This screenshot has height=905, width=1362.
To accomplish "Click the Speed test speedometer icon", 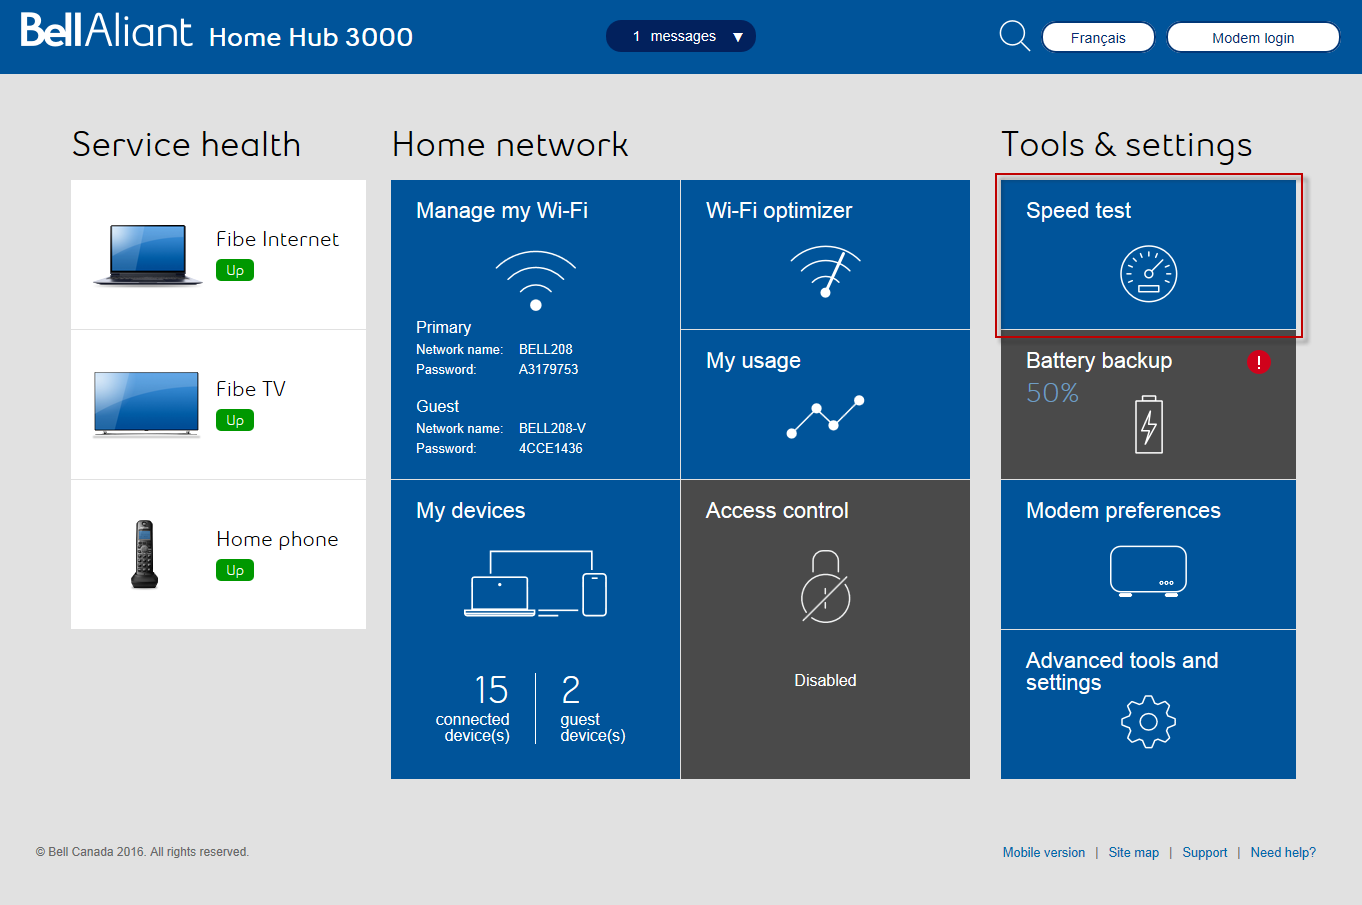I will 1148,273.
